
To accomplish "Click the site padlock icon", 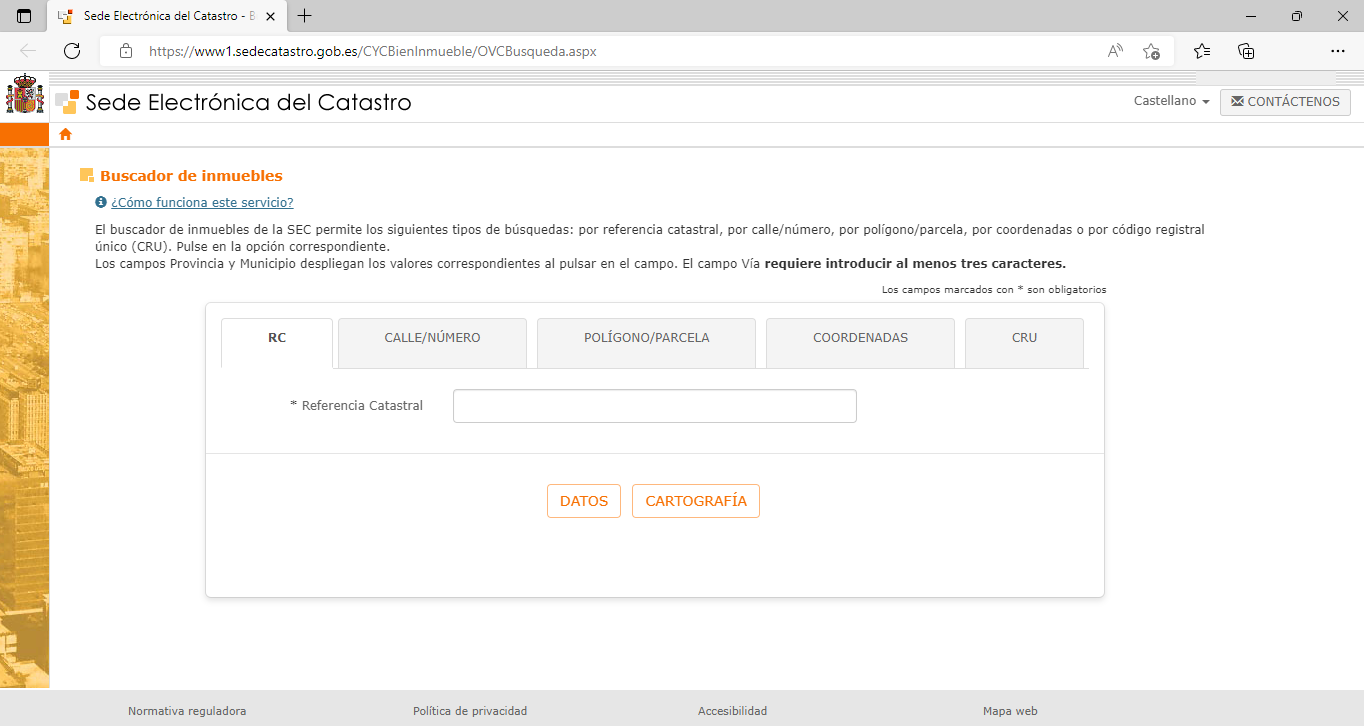I will tap(125, 51).
